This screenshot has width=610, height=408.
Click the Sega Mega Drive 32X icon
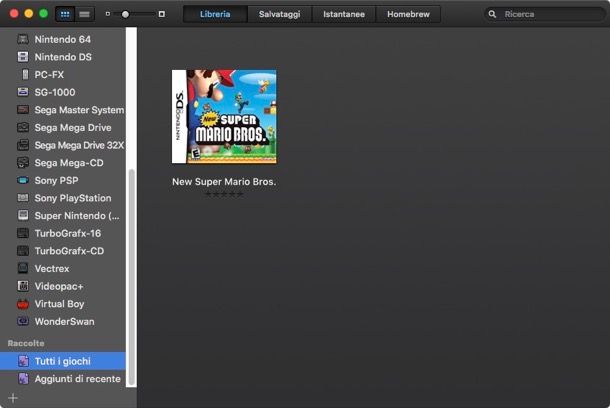pos(23,145)
